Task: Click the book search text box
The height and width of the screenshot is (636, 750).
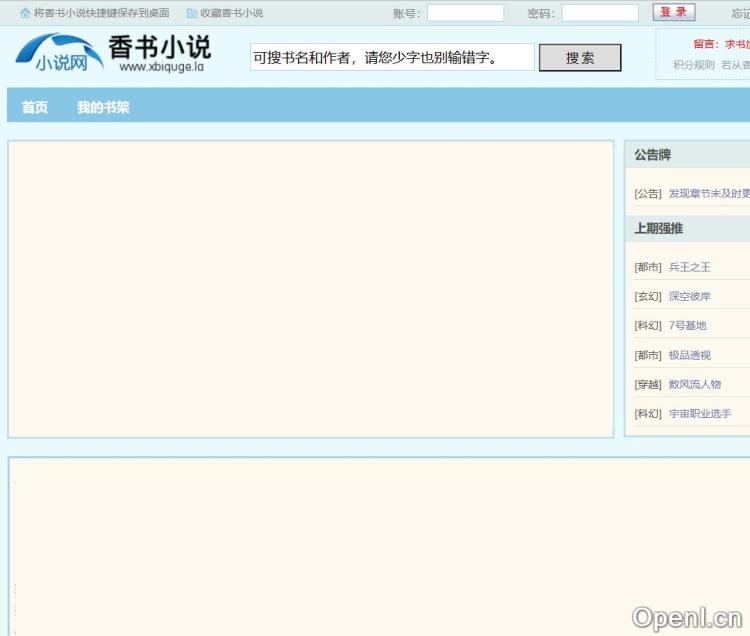Action: point(392,58)
